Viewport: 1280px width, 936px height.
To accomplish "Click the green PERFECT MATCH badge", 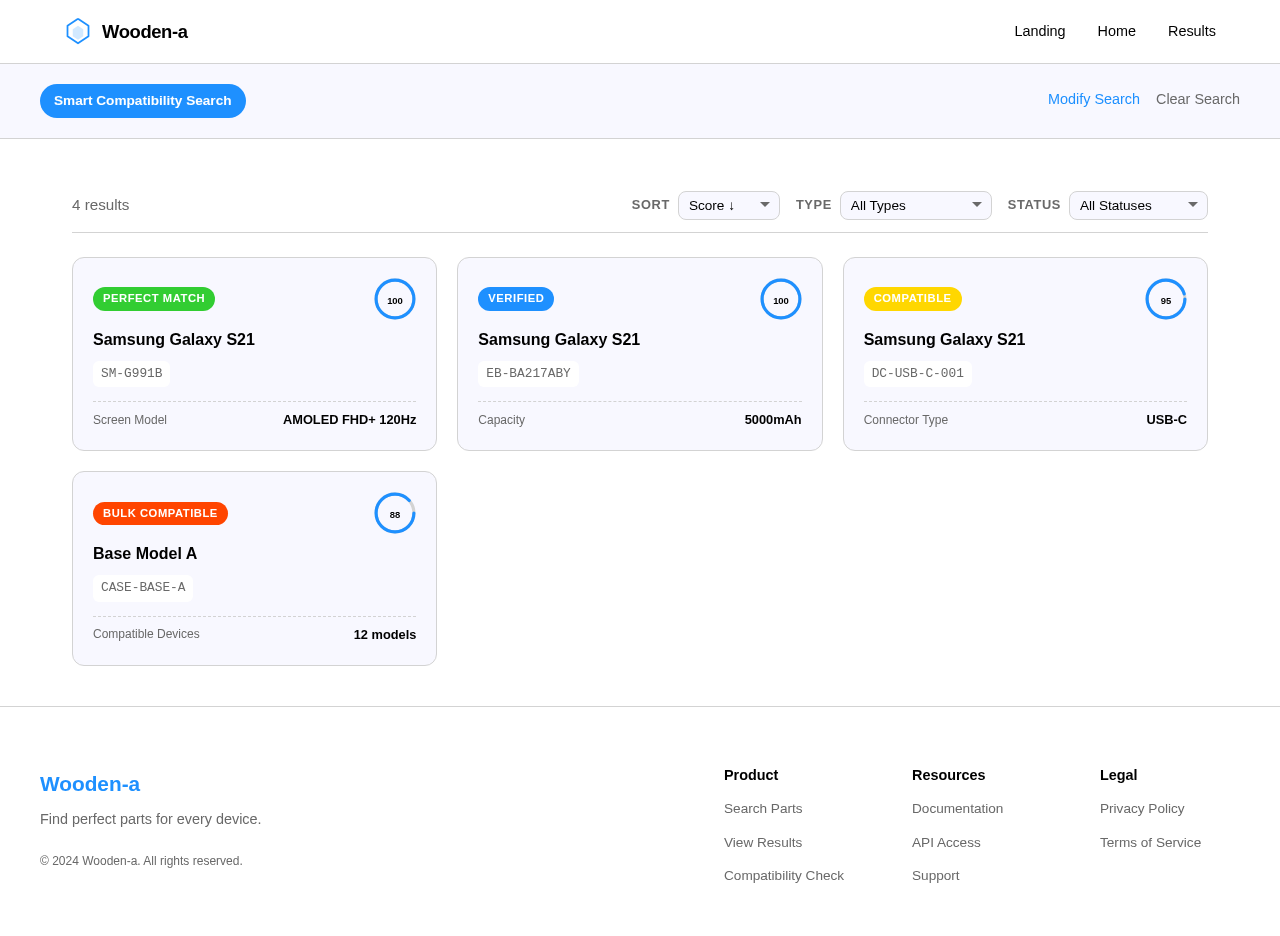I will [154, 299].
